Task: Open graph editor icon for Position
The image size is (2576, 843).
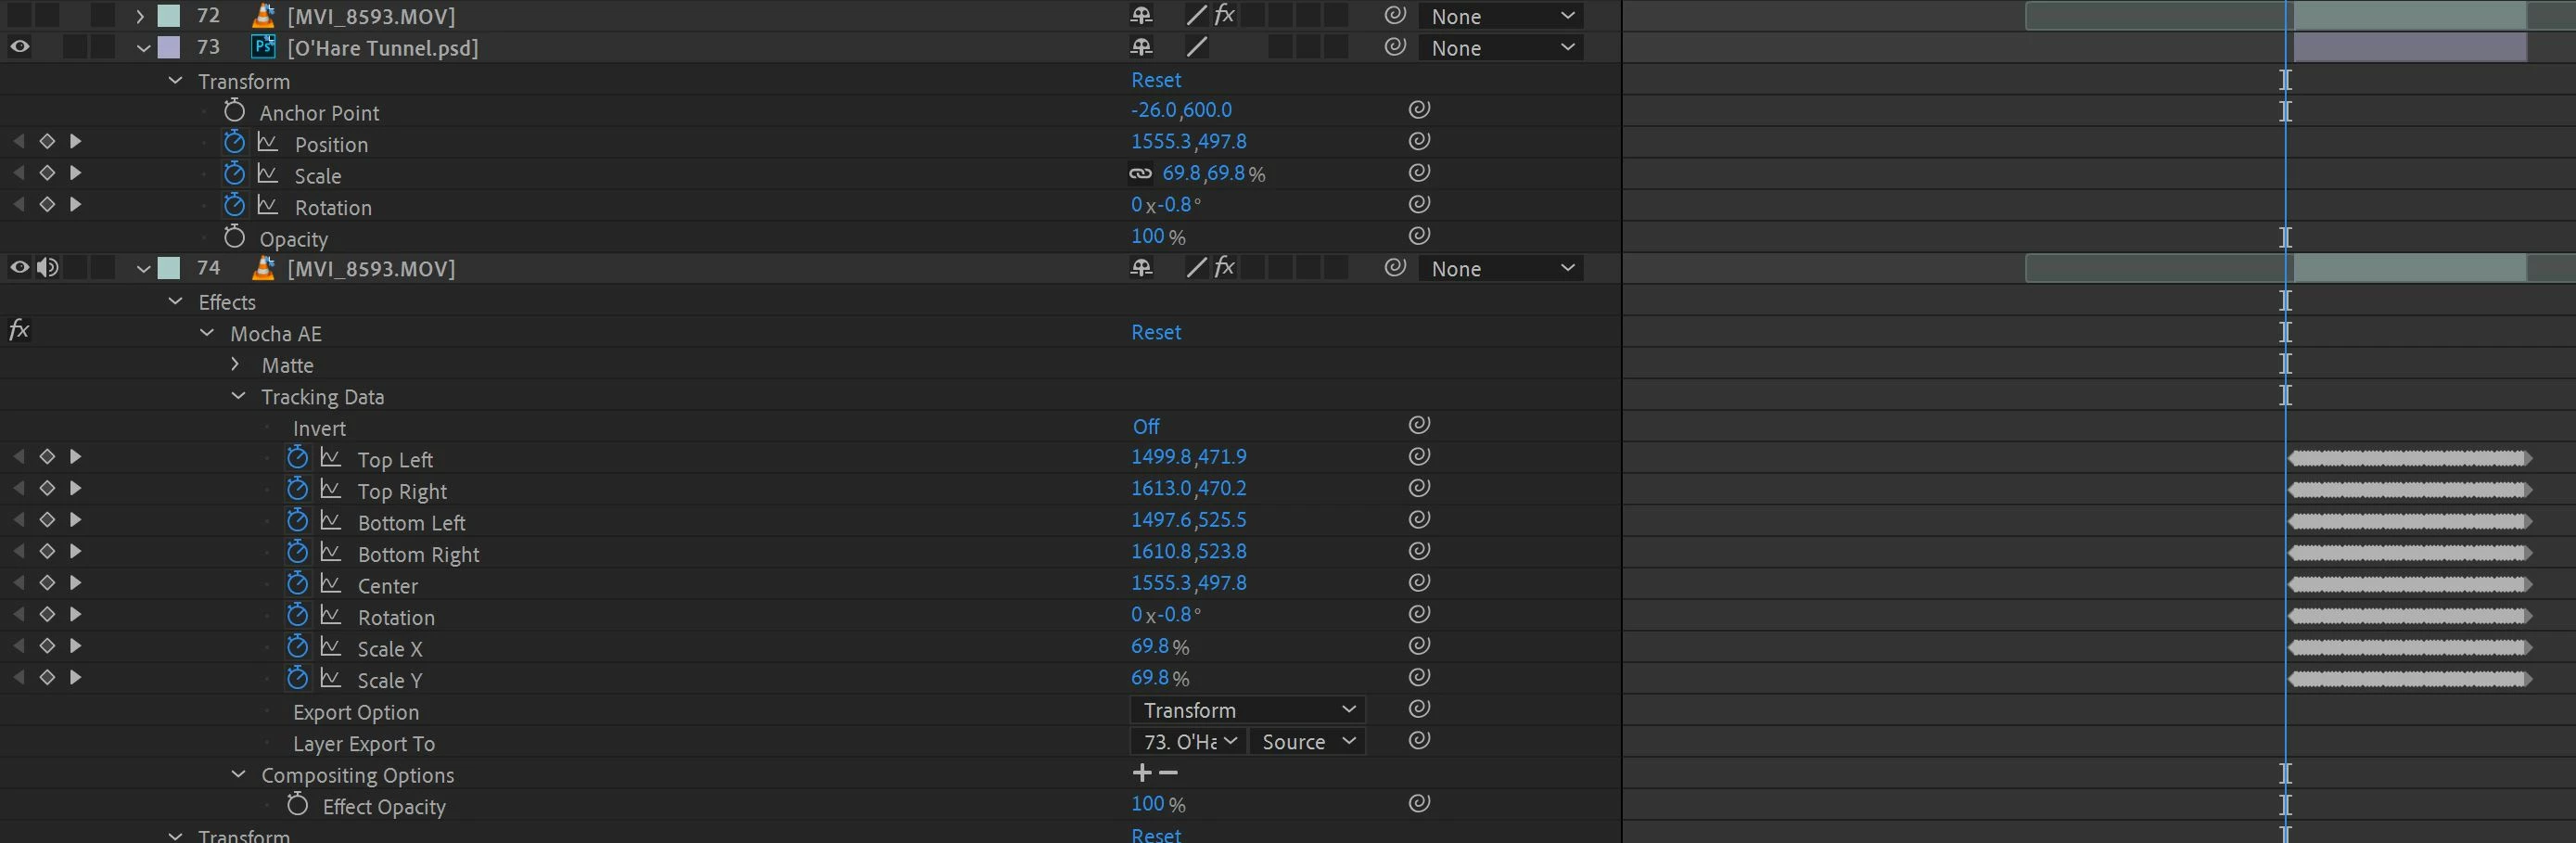Action: tap(268, 143)
